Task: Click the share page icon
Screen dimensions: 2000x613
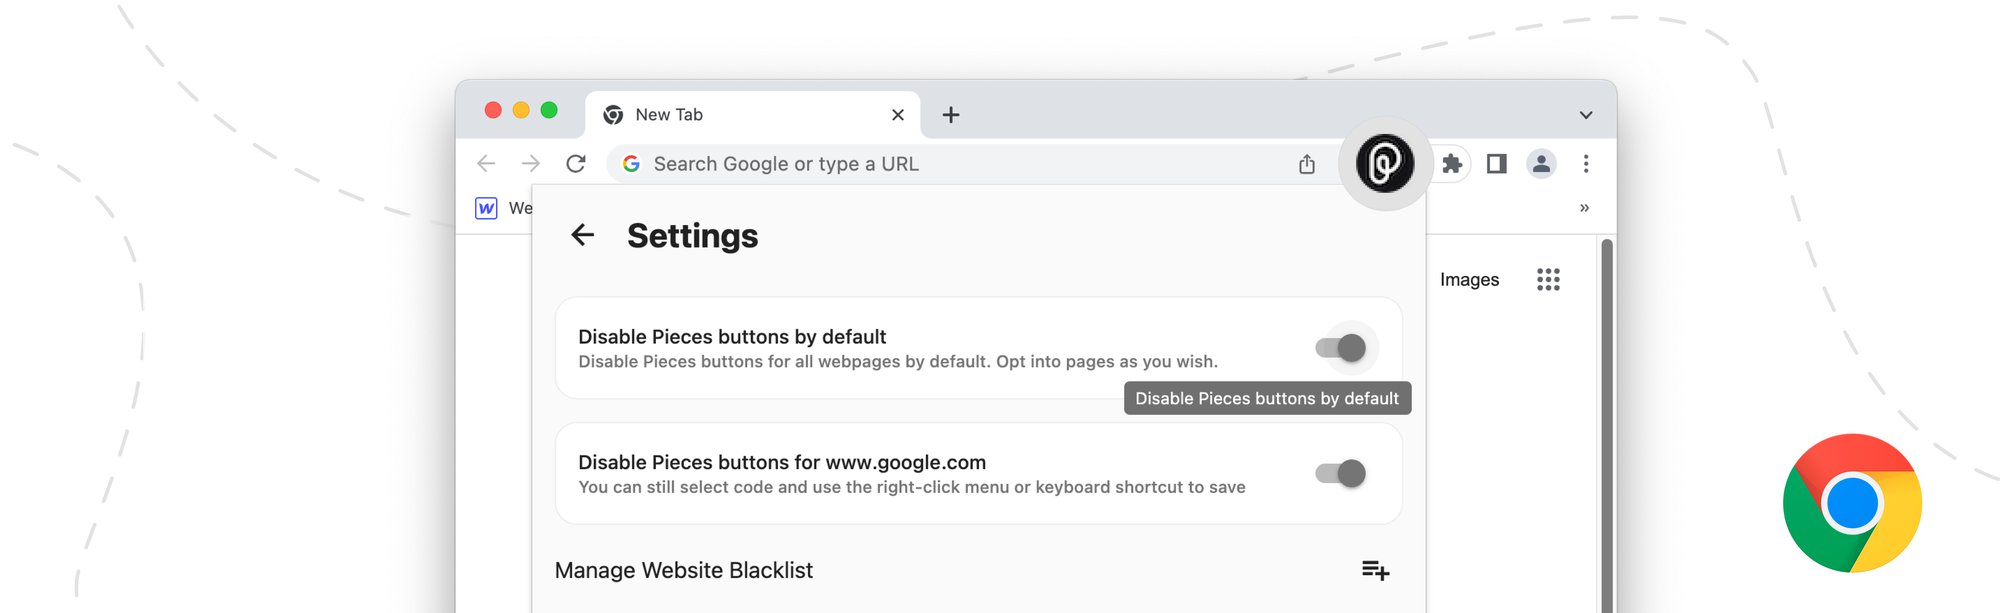Action: click(1307, 164)
